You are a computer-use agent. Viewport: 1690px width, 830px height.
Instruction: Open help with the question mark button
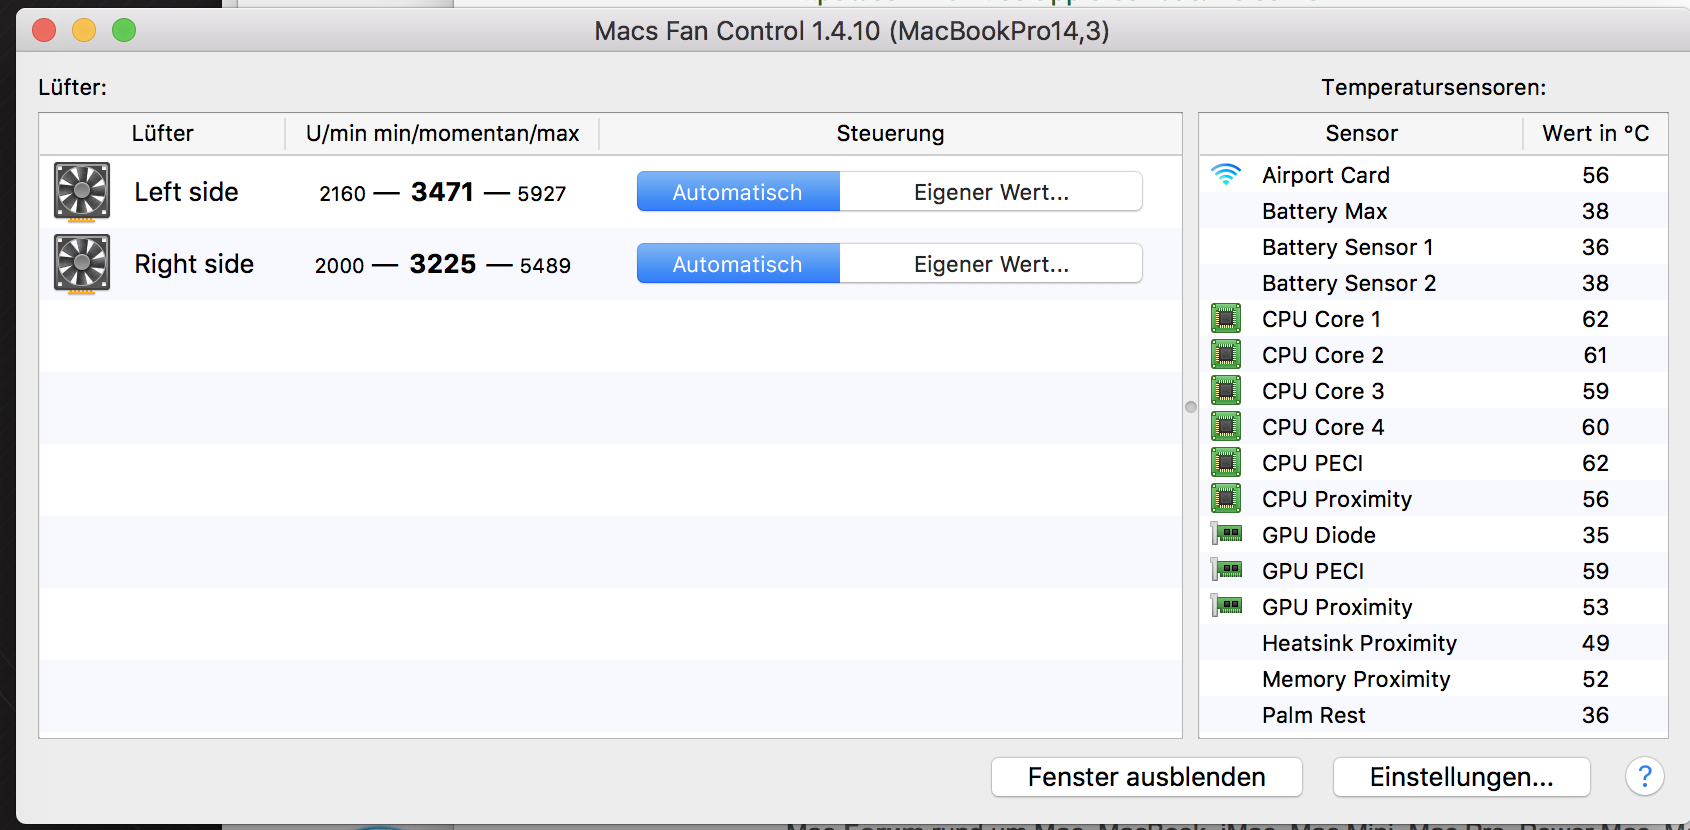(1644, 776)
